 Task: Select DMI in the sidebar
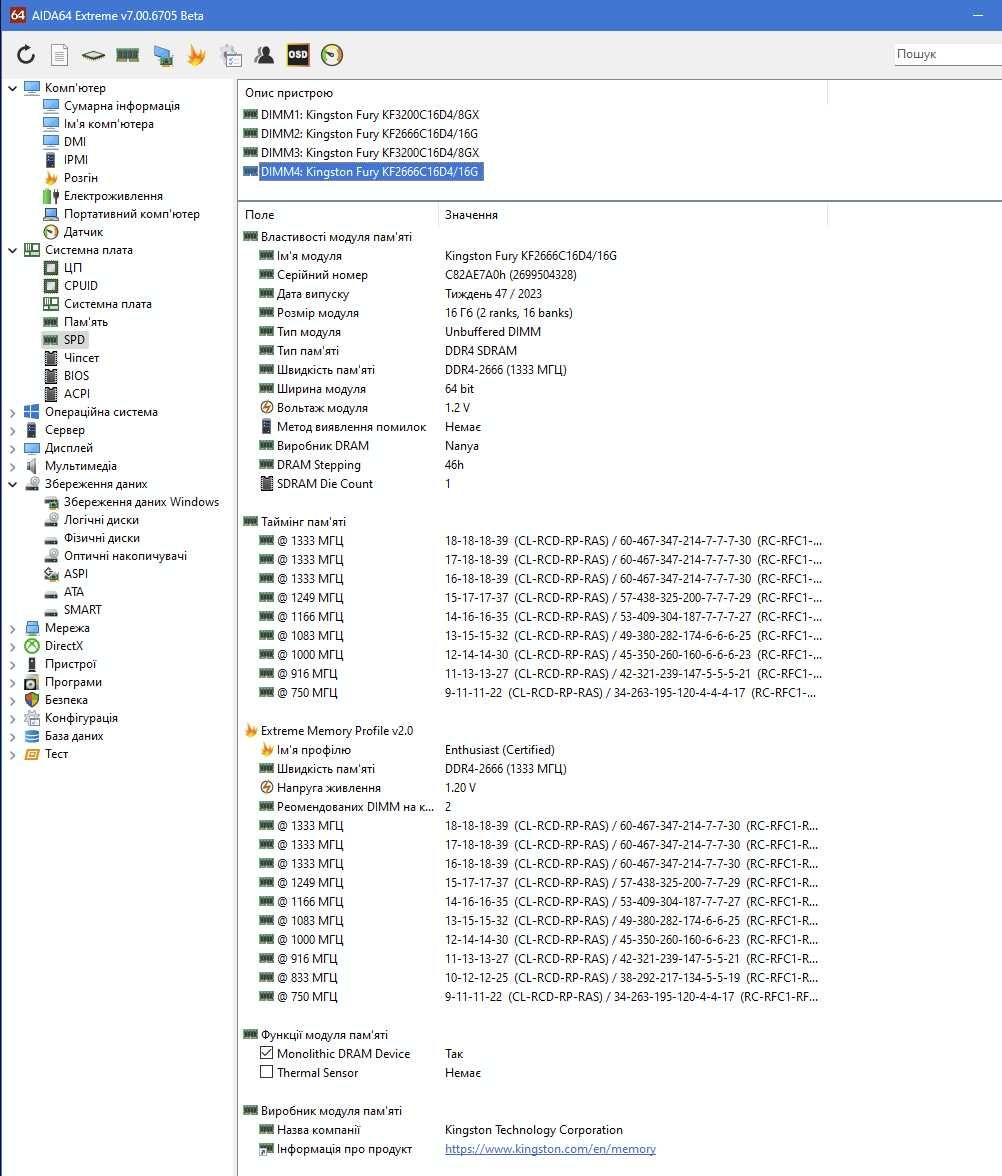click(75, 142)
